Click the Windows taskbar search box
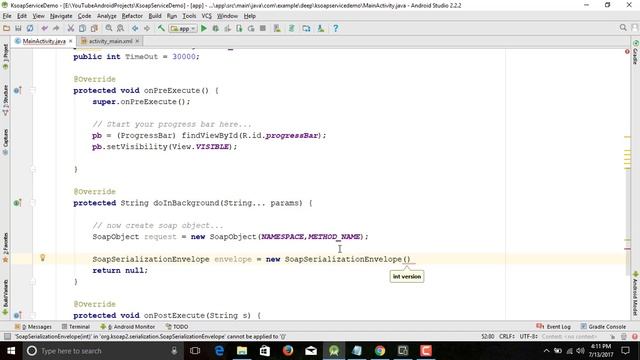 pyautogui.click(x=102, y=351)
